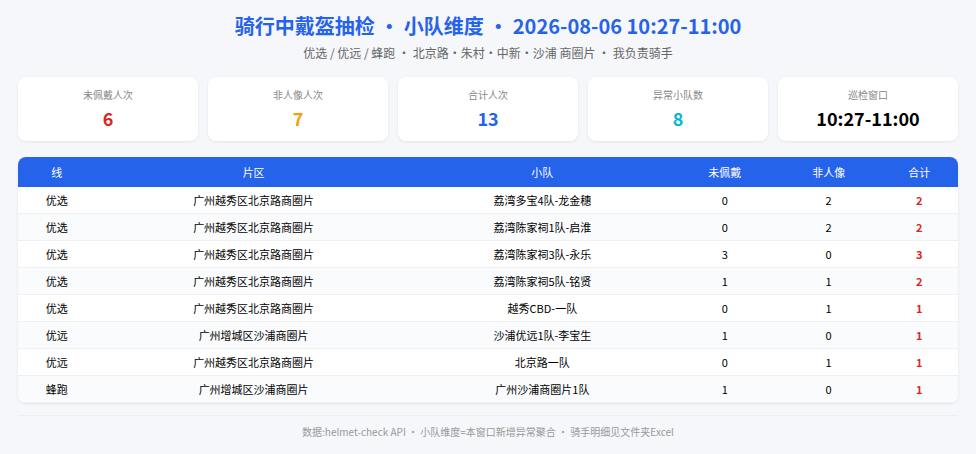Screen dimensions: 976x454
Task: Click the 线 column header
Action: [x=57, y=173]
